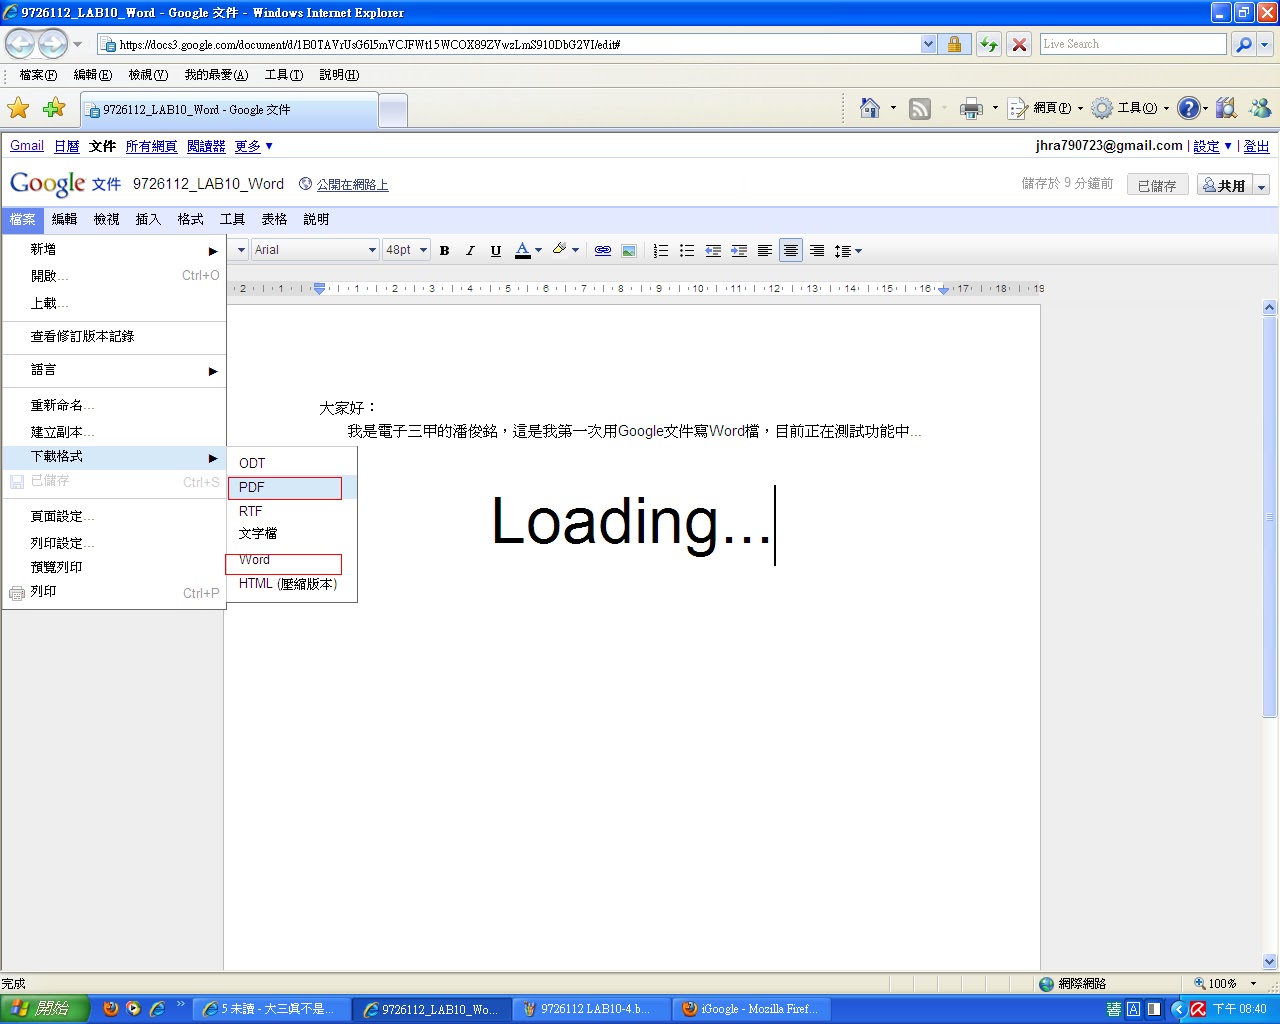Select 重新命名 in the File menu
This screenshot has width=1280, height=1024.
click(114, 405)
